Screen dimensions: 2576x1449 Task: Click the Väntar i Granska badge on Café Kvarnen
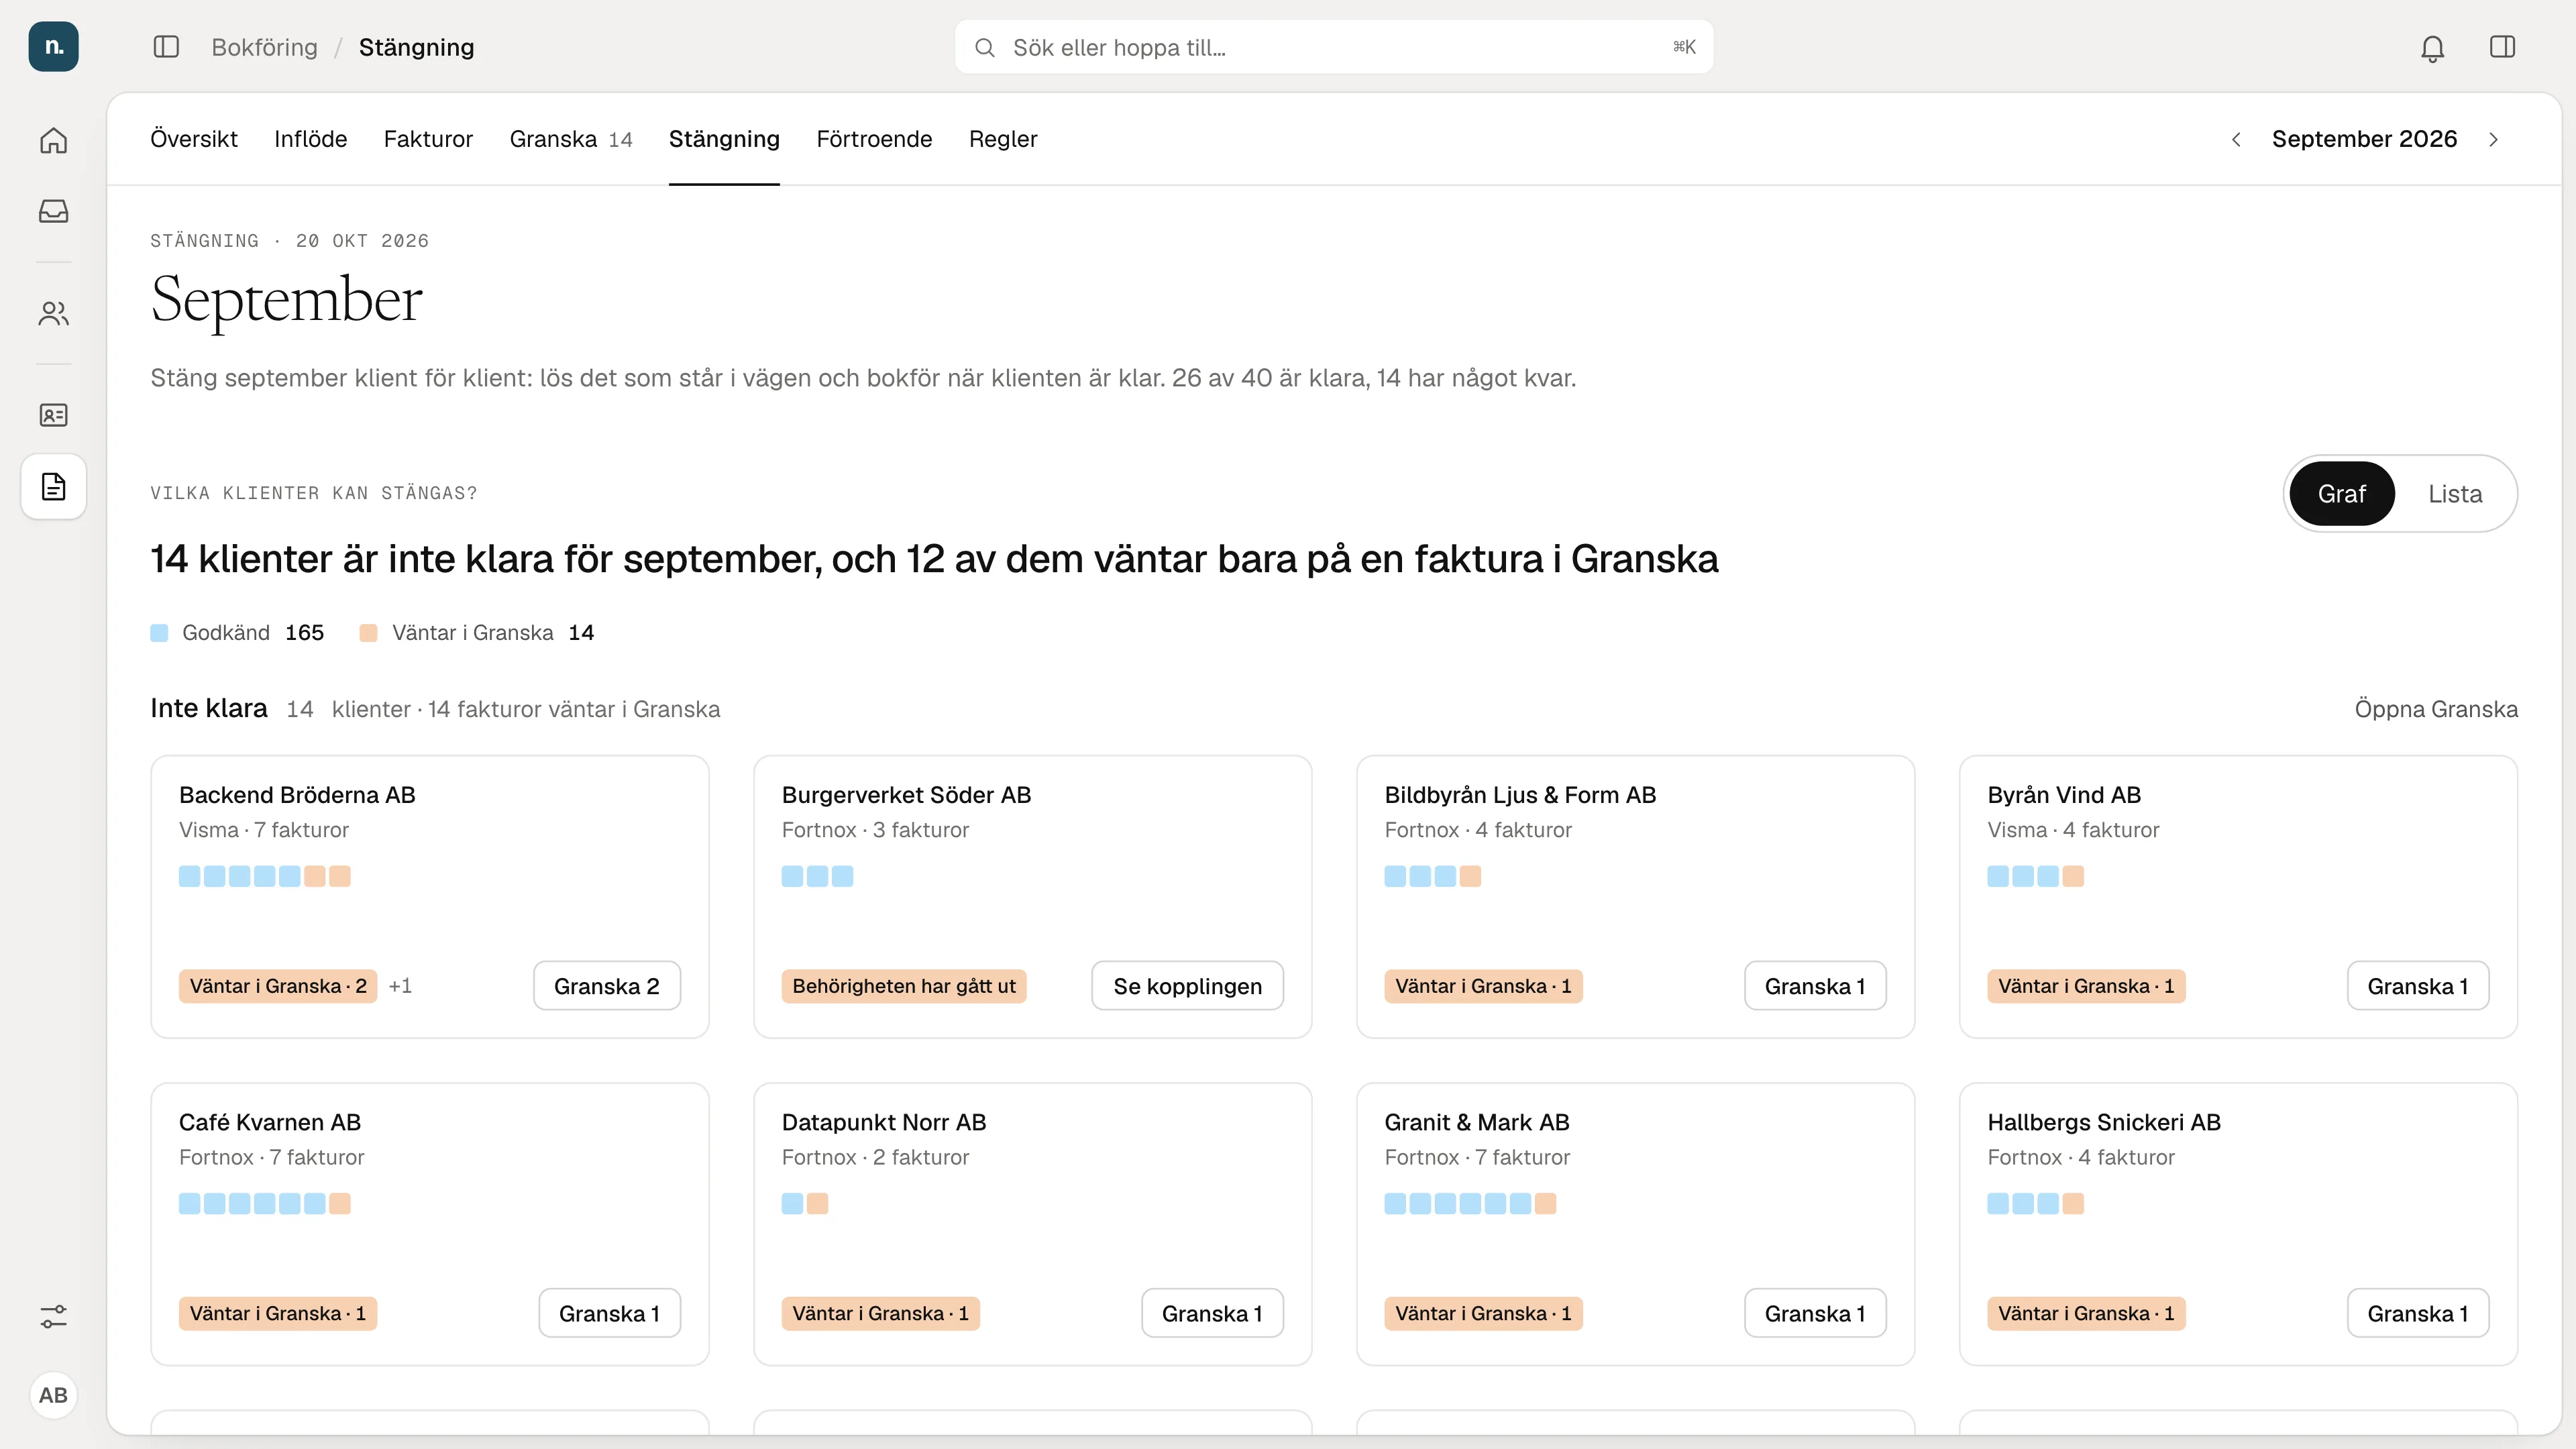(x=278, y=1313)
